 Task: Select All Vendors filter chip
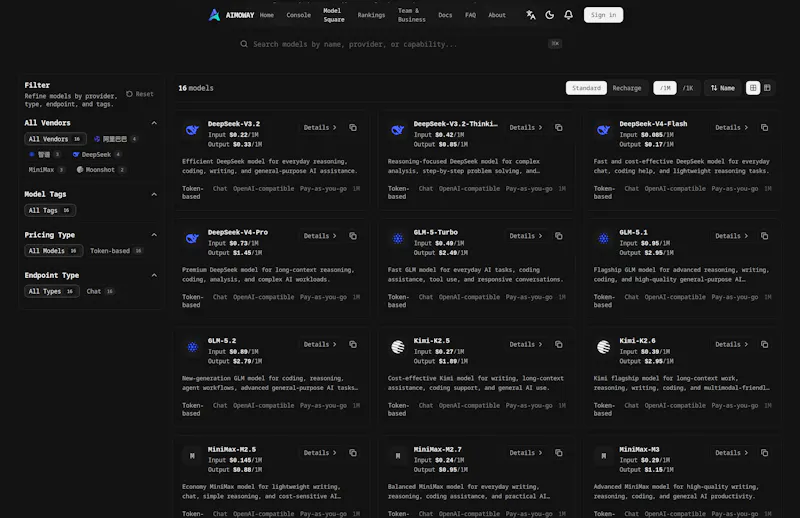click(x=55, y=139)
